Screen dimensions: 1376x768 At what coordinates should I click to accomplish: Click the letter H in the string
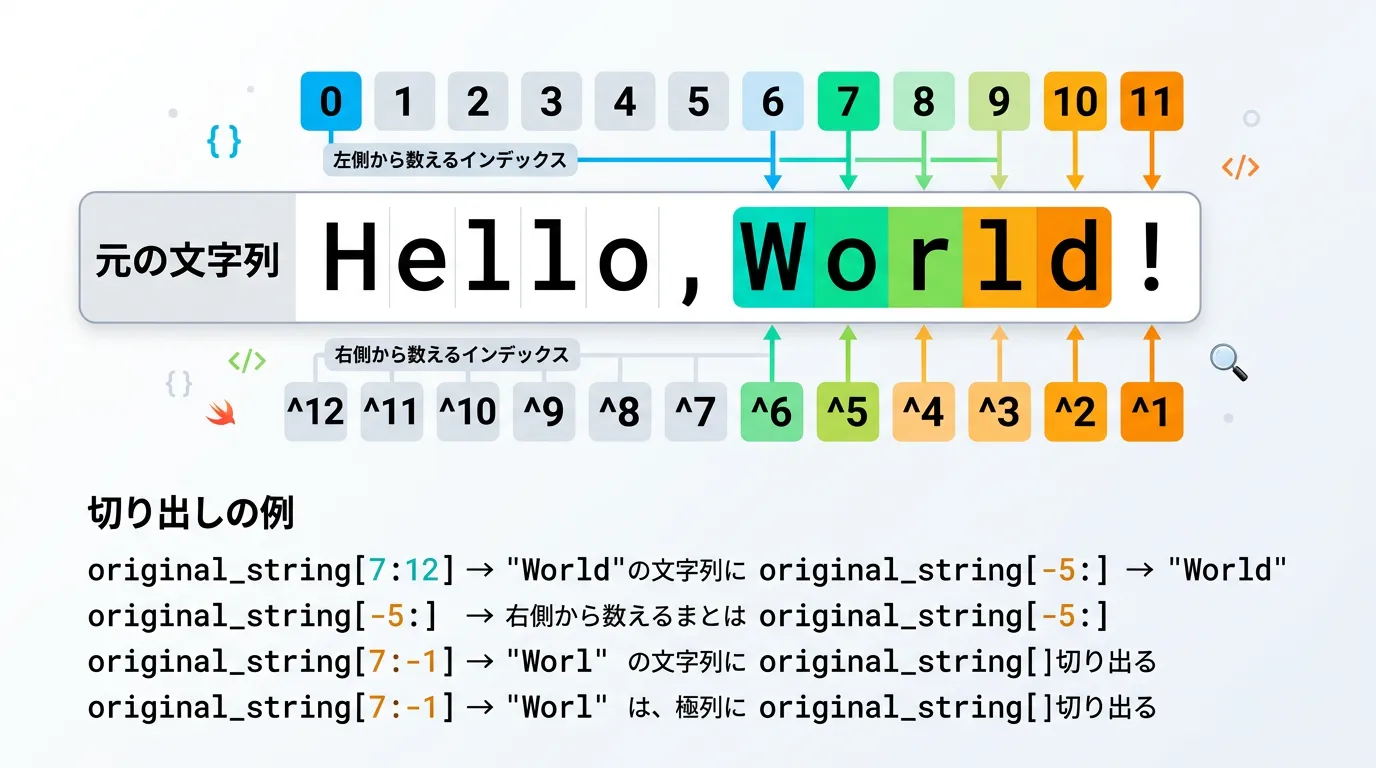coord(350,258)
